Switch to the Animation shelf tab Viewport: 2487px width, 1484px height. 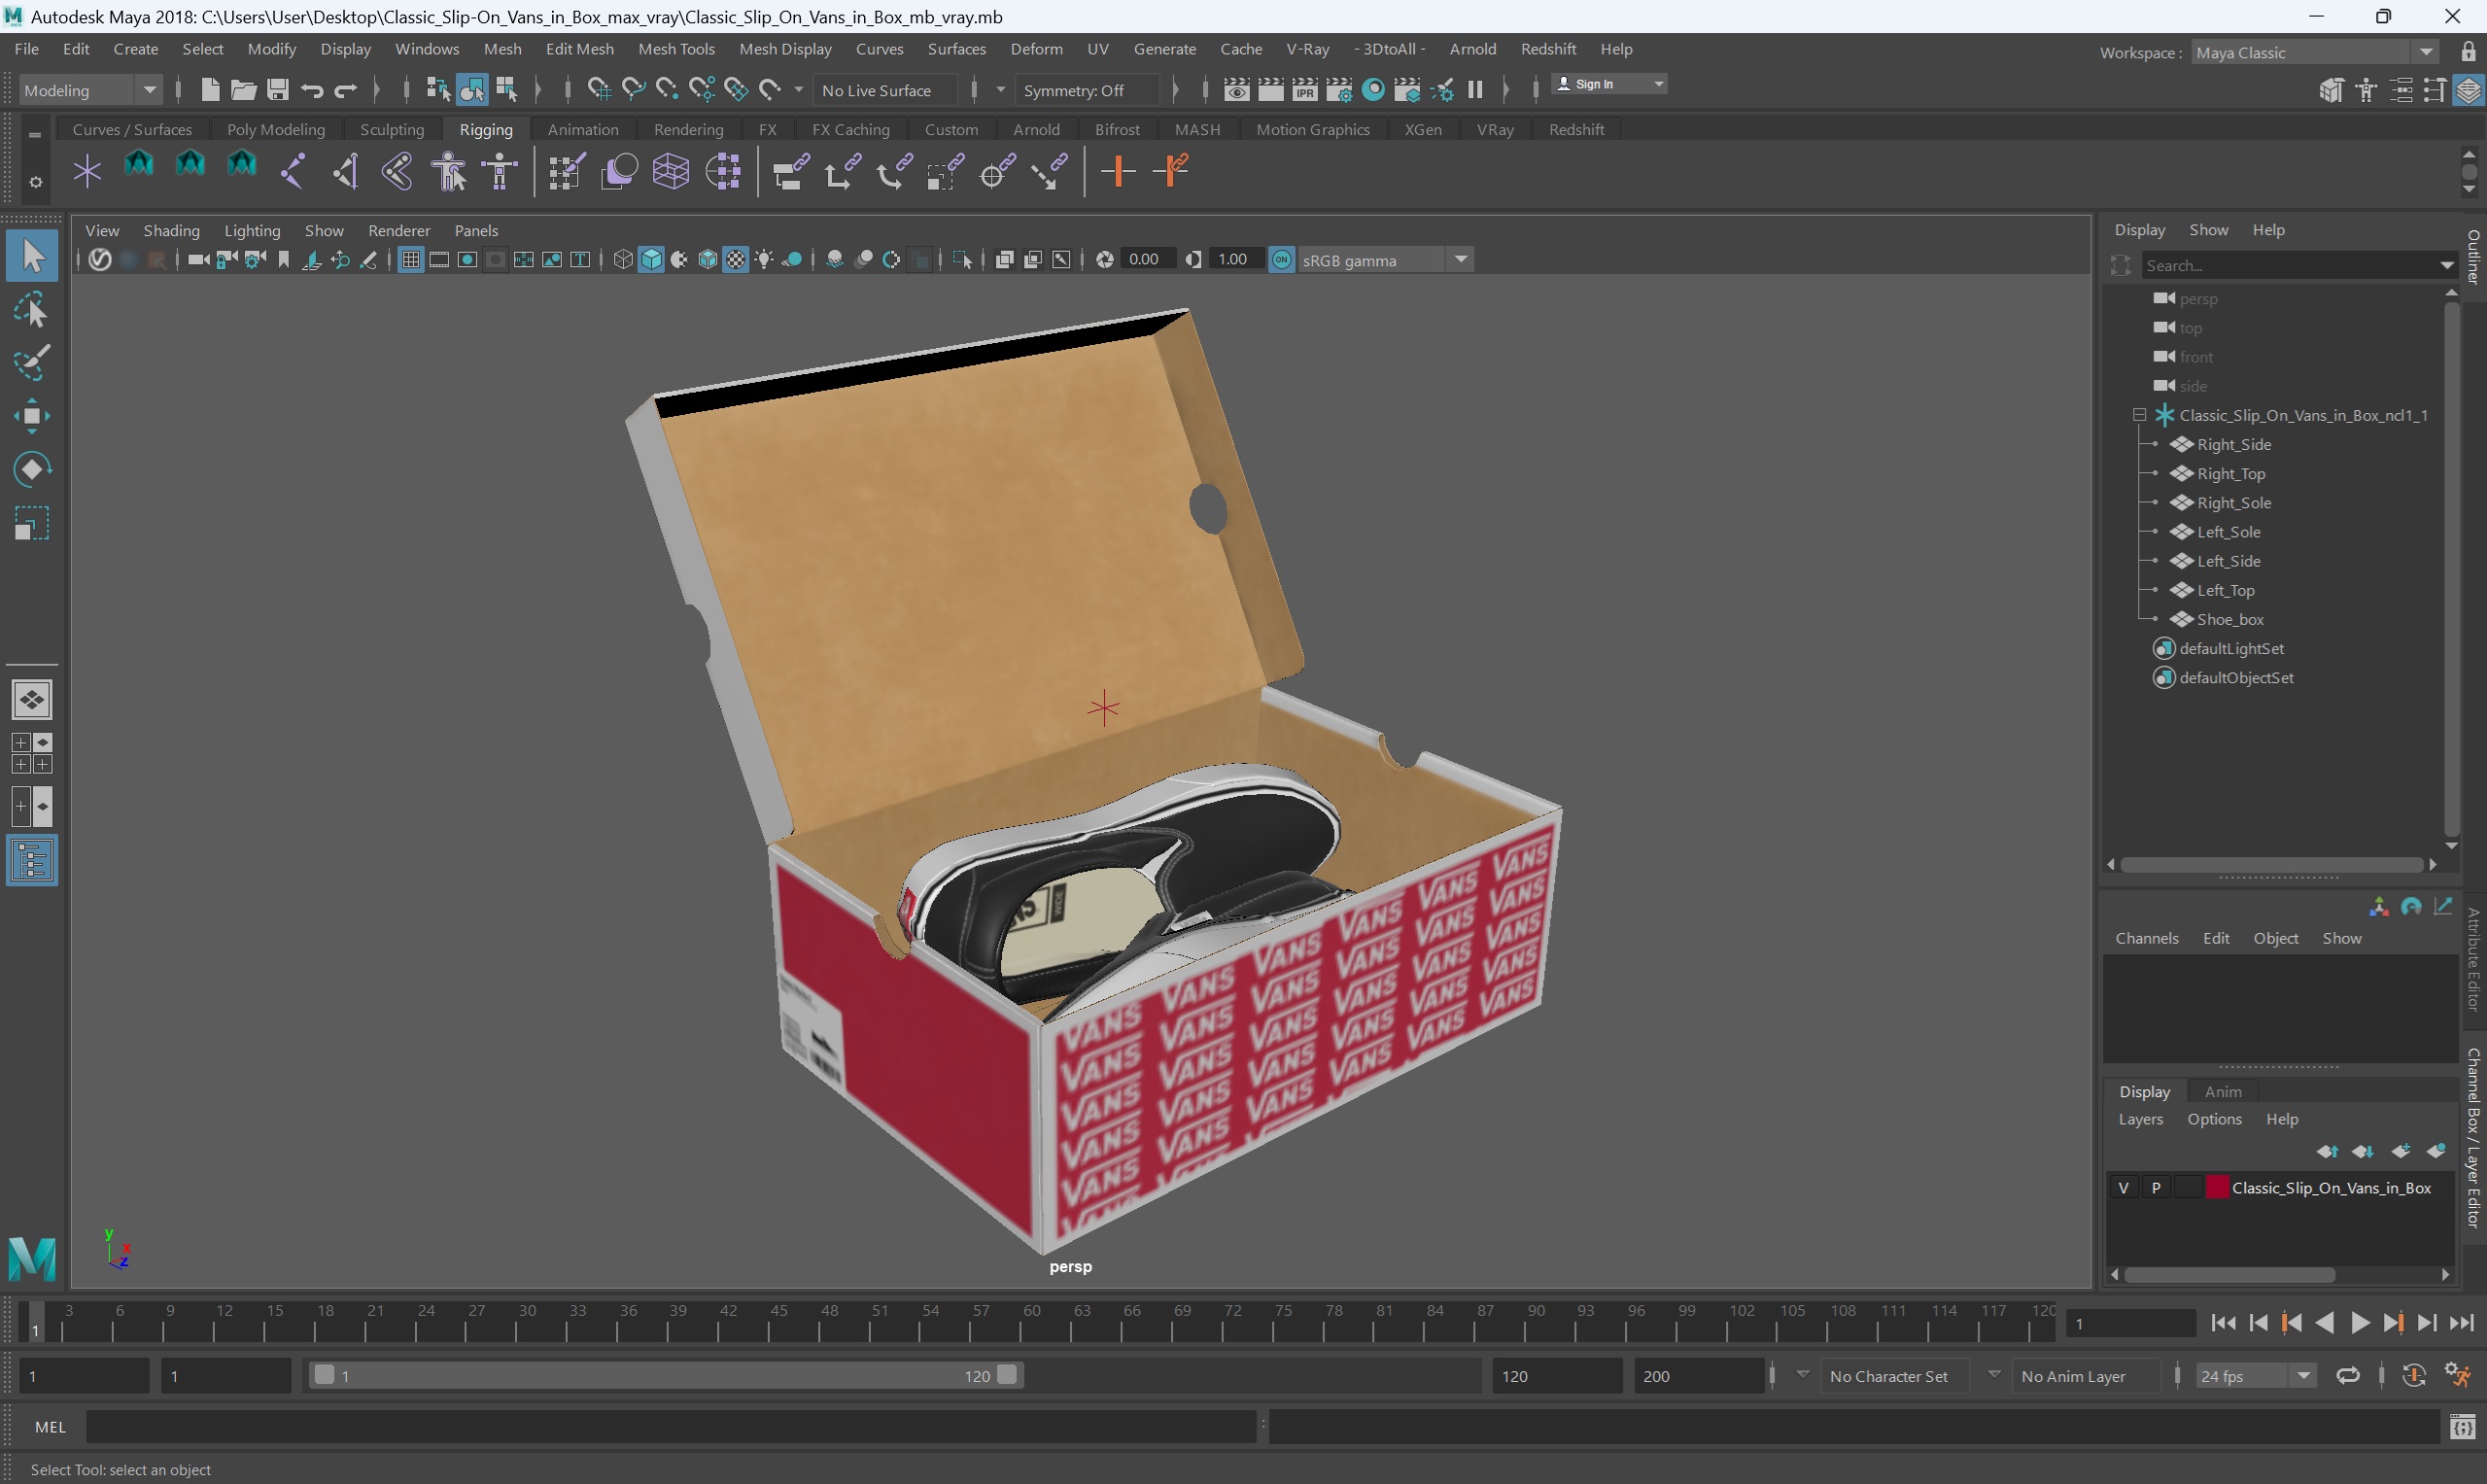point(583,130)
